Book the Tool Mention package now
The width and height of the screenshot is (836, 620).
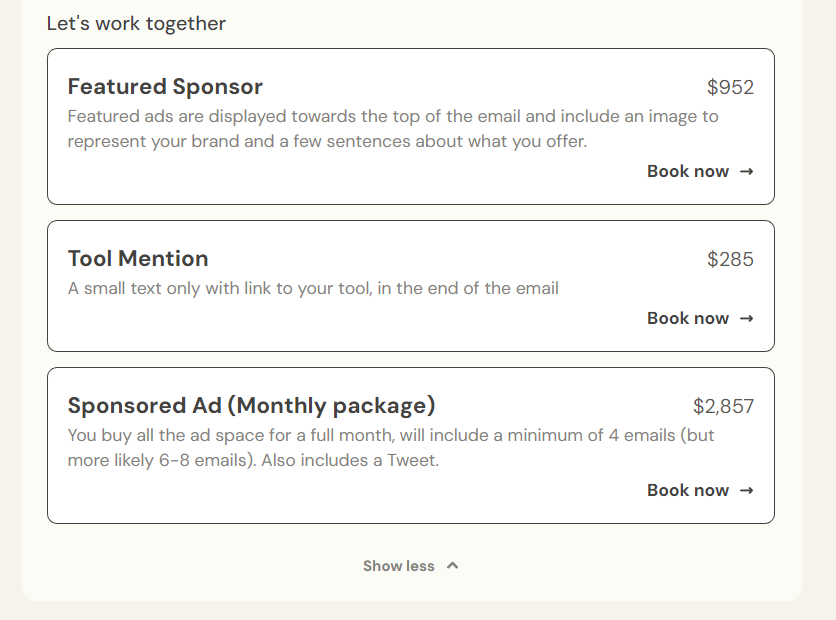[x=688, y=318]
